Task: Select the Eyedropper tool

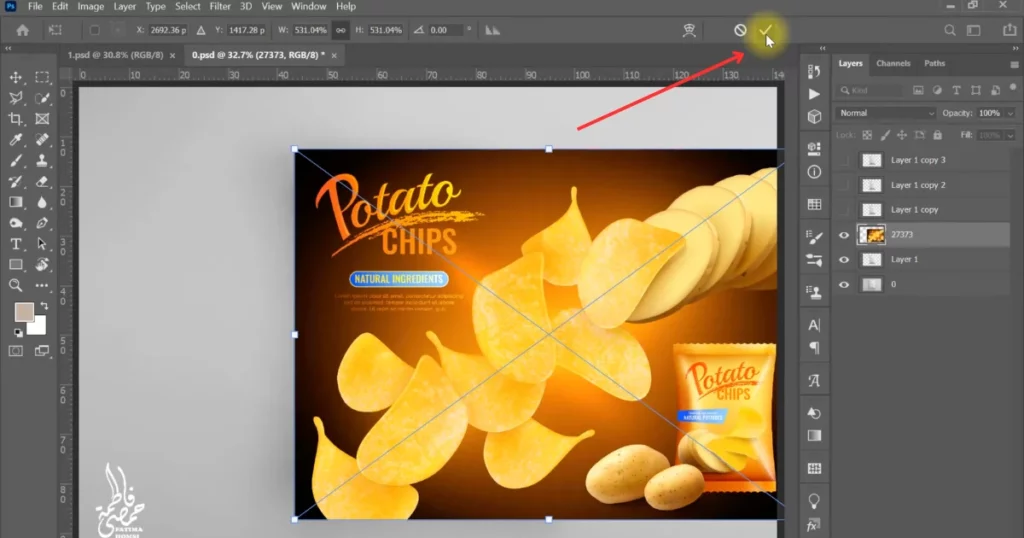Action: point(16,140)
